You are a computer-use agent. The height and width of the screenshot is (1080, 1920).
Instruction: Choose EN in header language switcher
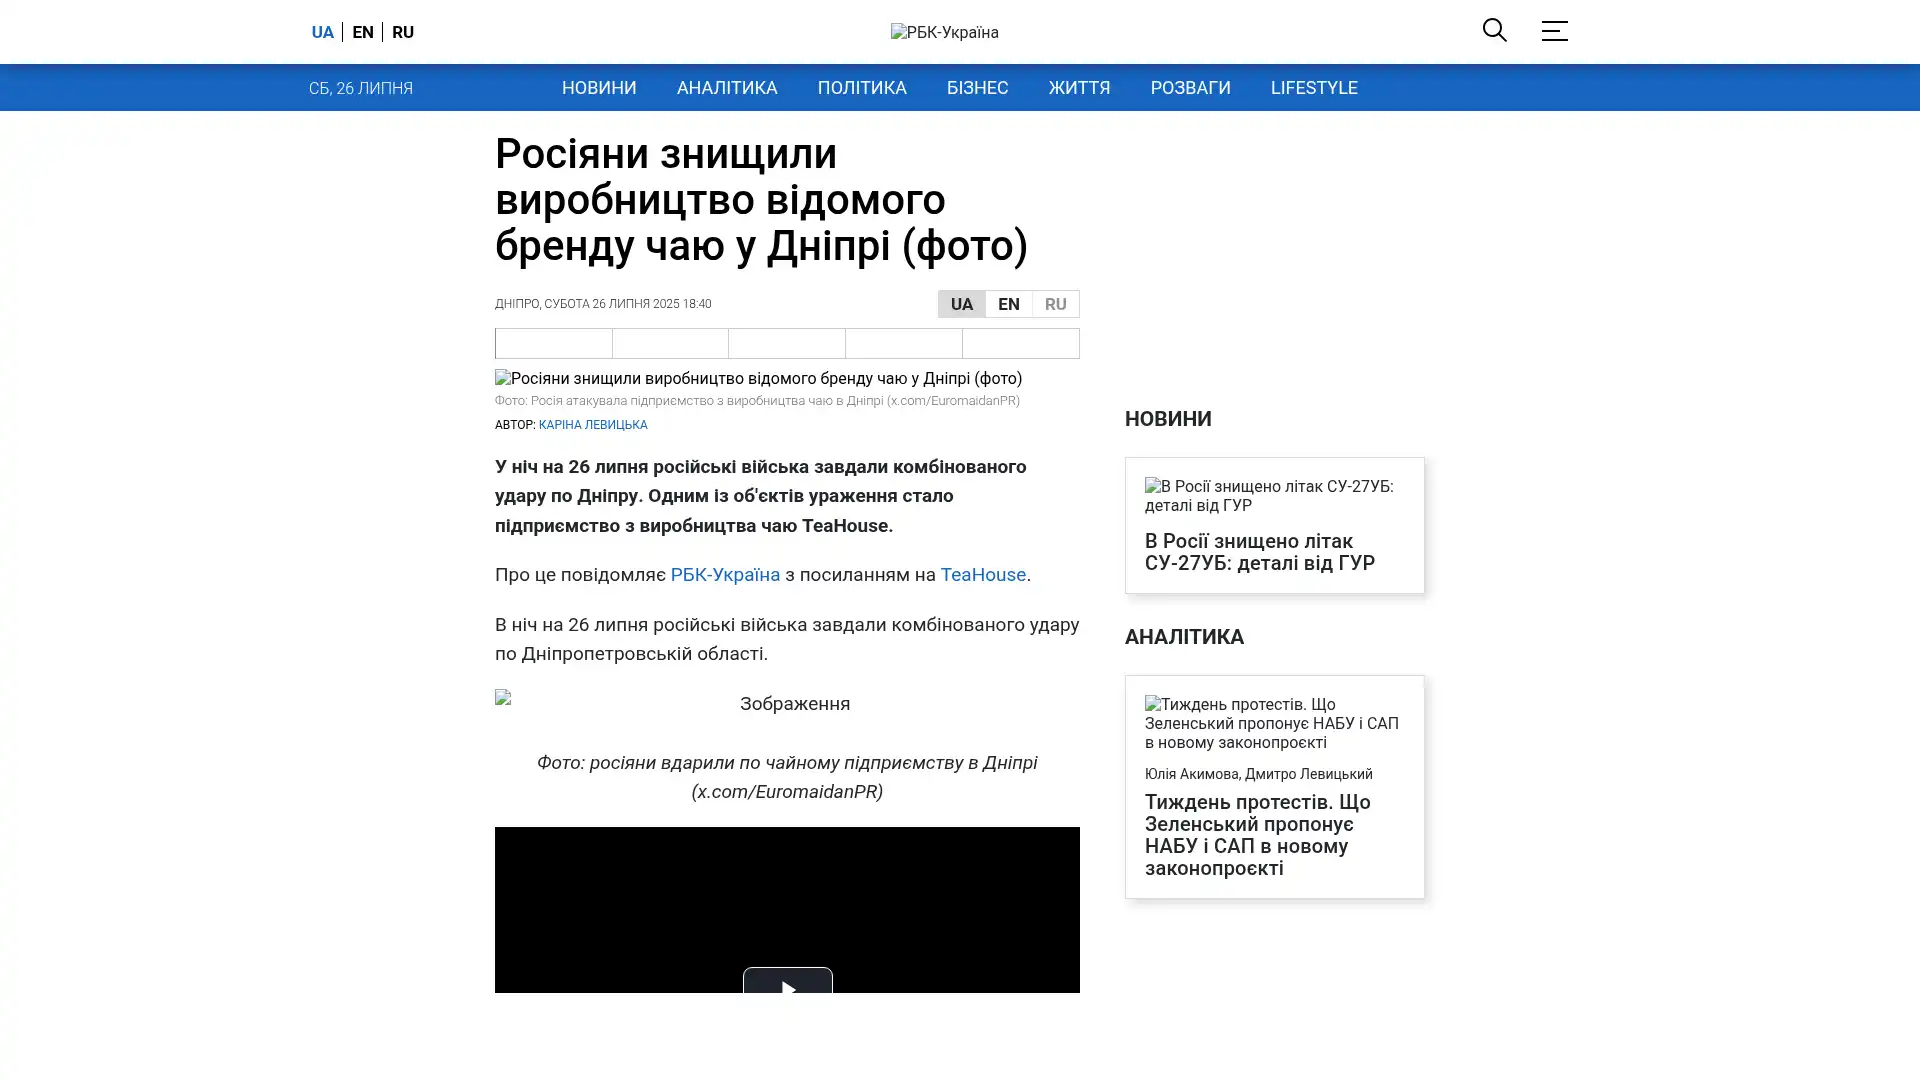point(362,32)
